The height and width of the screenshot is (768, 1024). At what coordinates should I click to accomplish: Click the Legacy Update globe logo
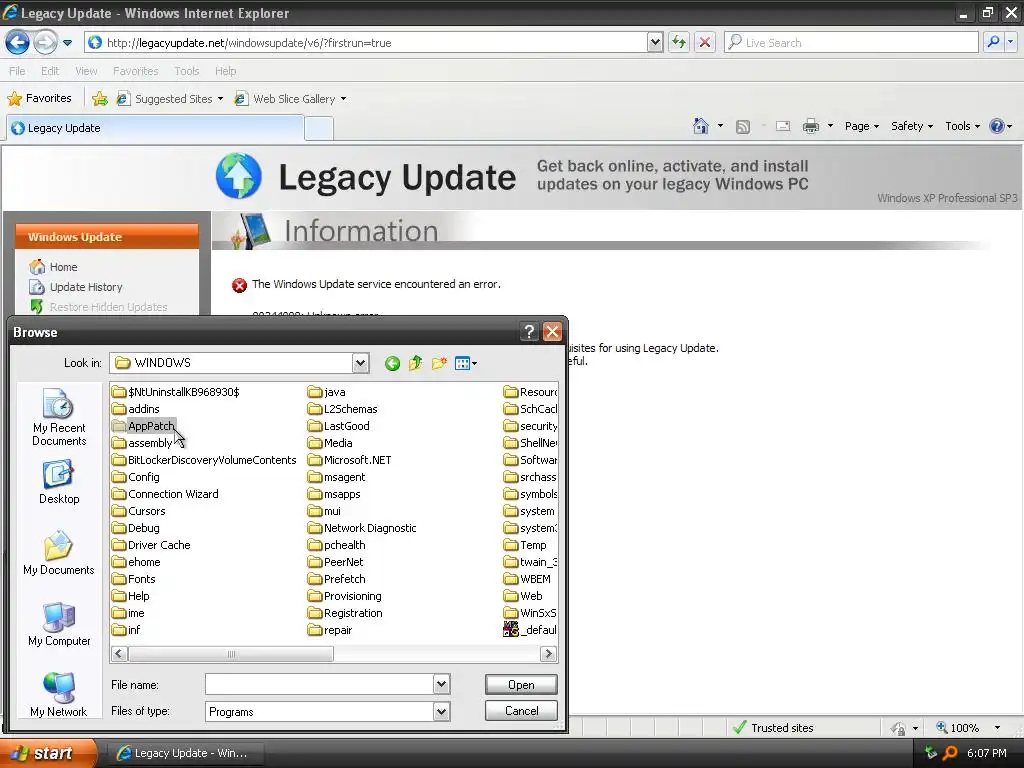[x=239, y=176]
